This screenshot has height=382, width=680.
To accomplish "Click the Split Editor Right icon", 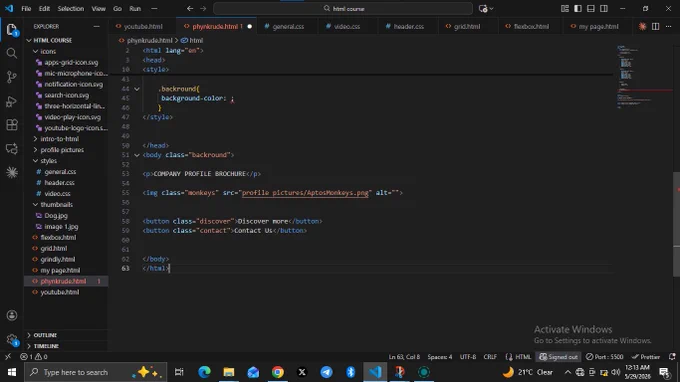I will [655, 26].
